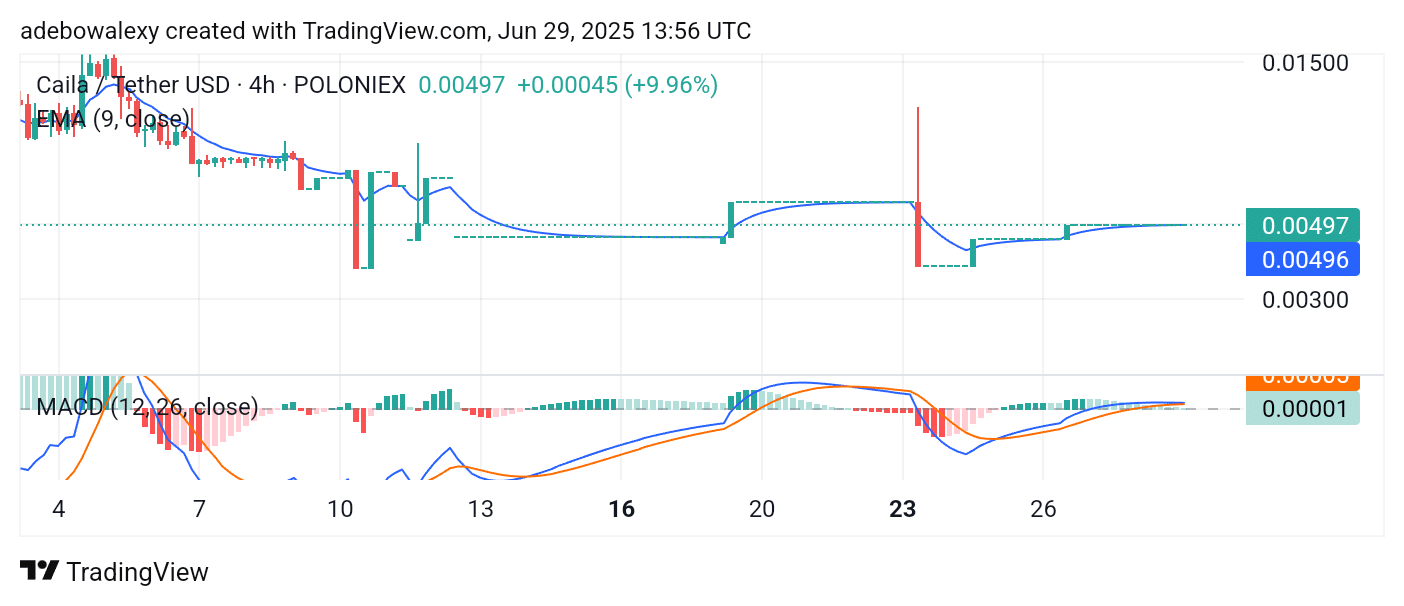
Task: Click bold date label 16 on time axis
Action: click(x=622, y=509)
